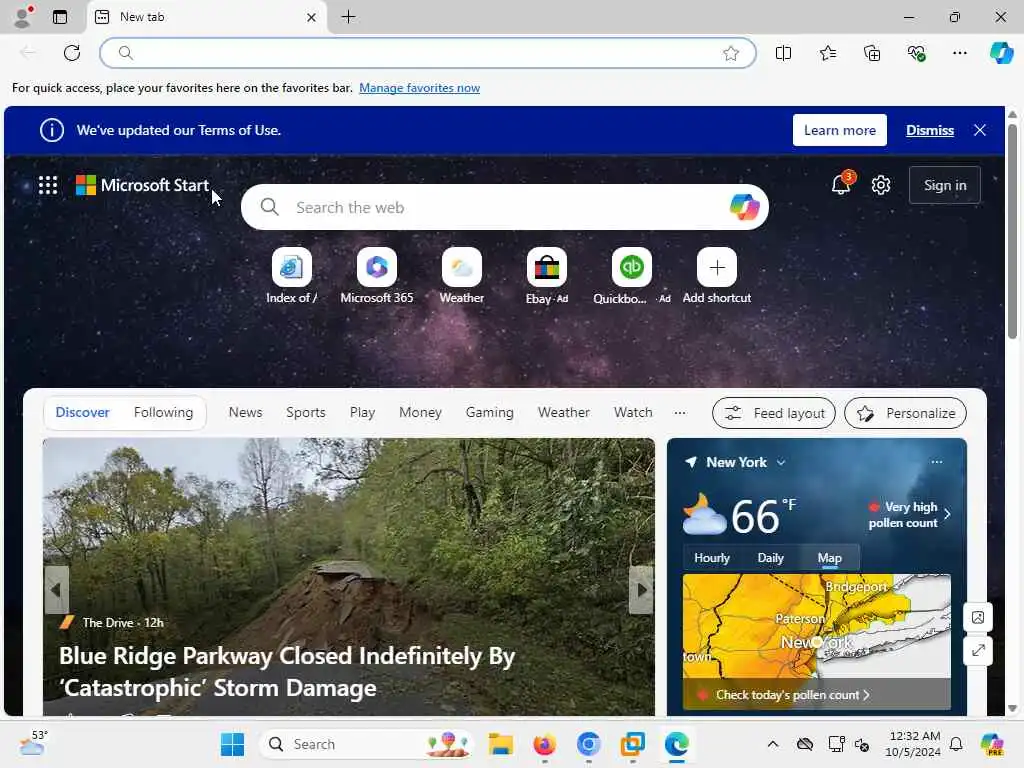Screen dimensions: 1024x768
Task: Click the Search the web field
Action: [x=505, y=207]
